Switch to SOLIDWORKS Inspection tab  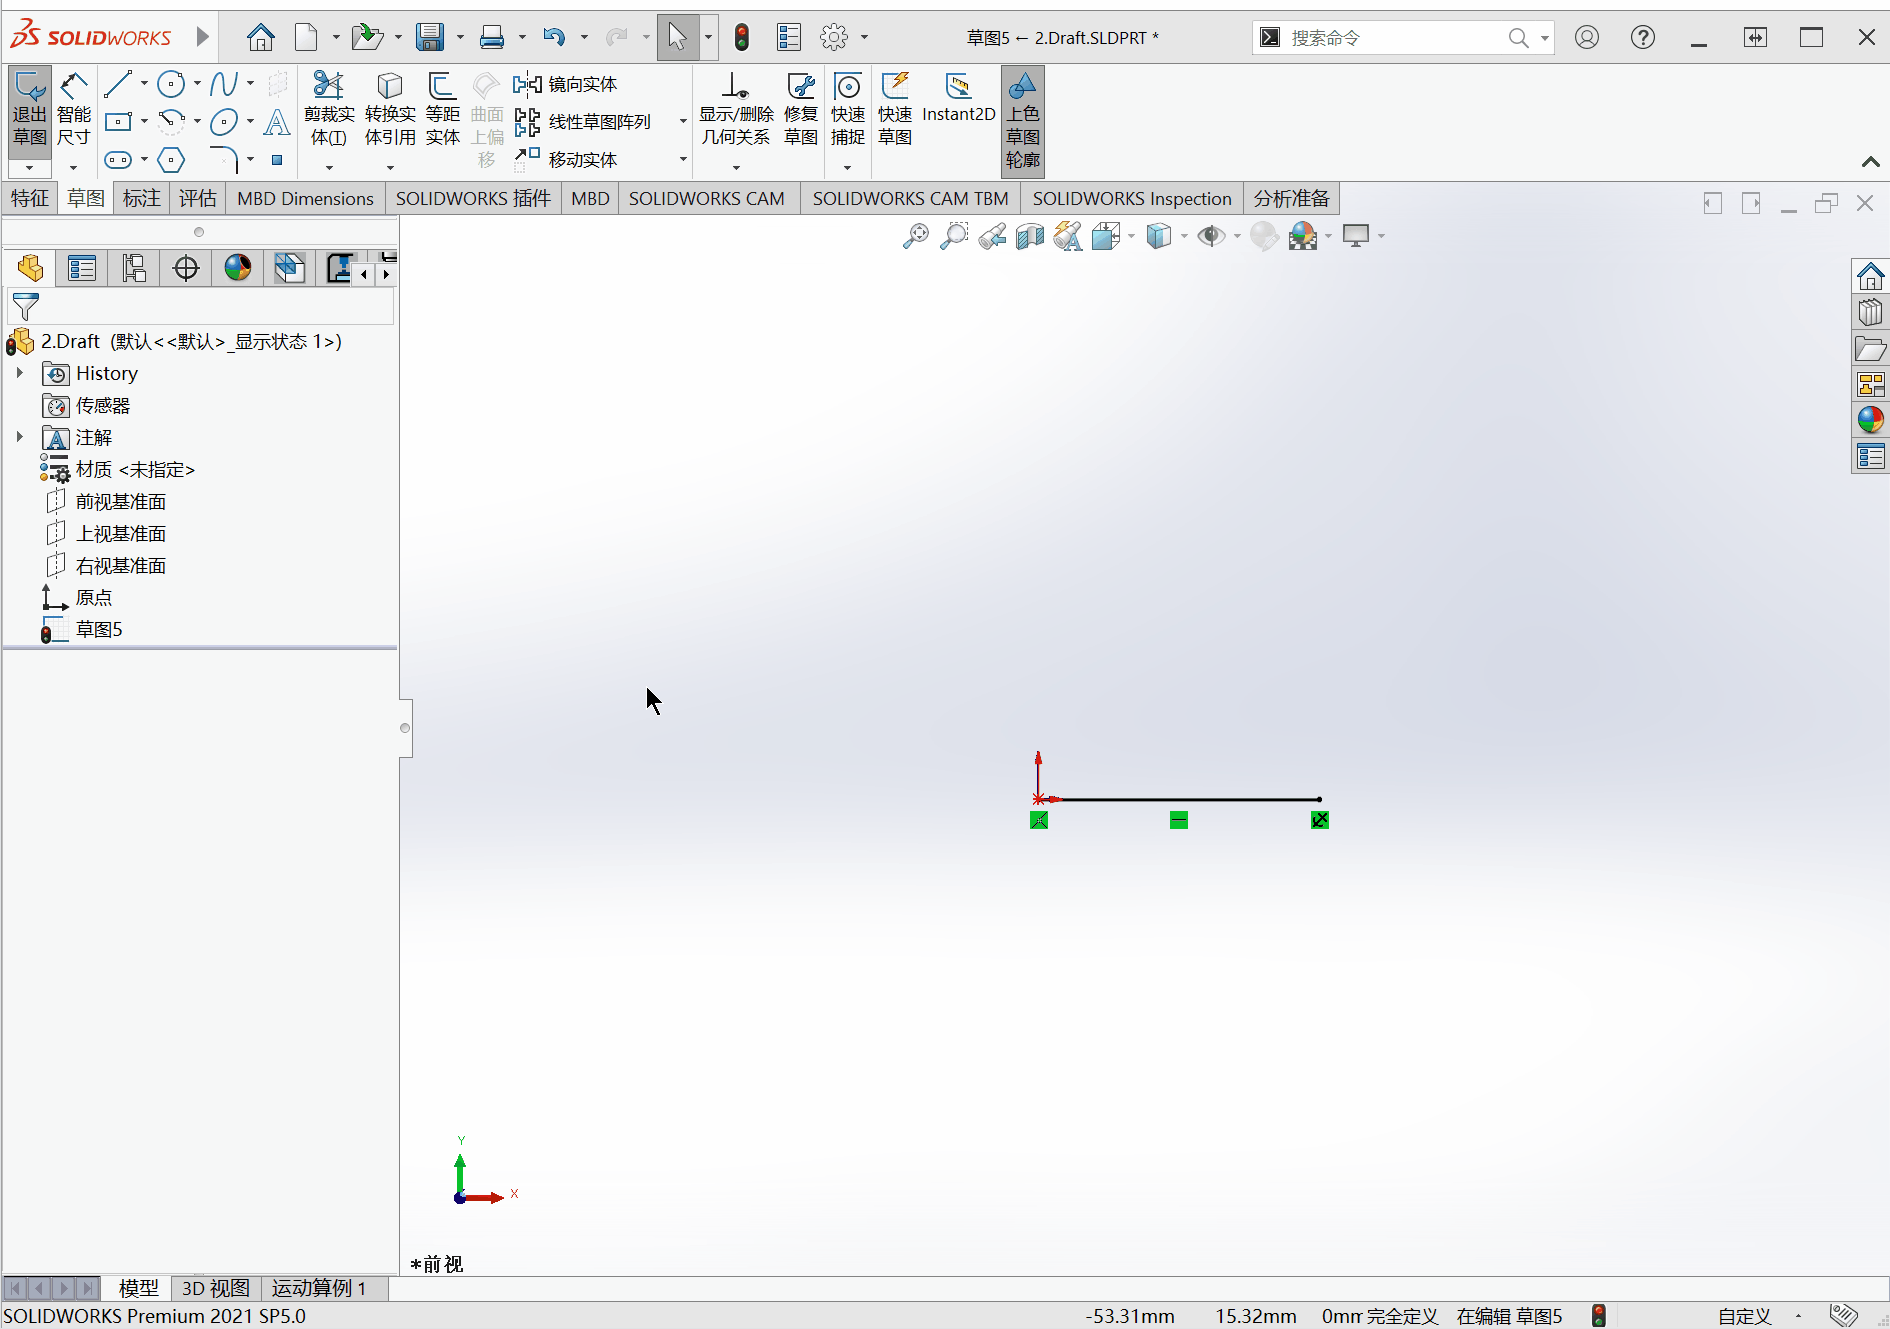tap(1132, 198)
